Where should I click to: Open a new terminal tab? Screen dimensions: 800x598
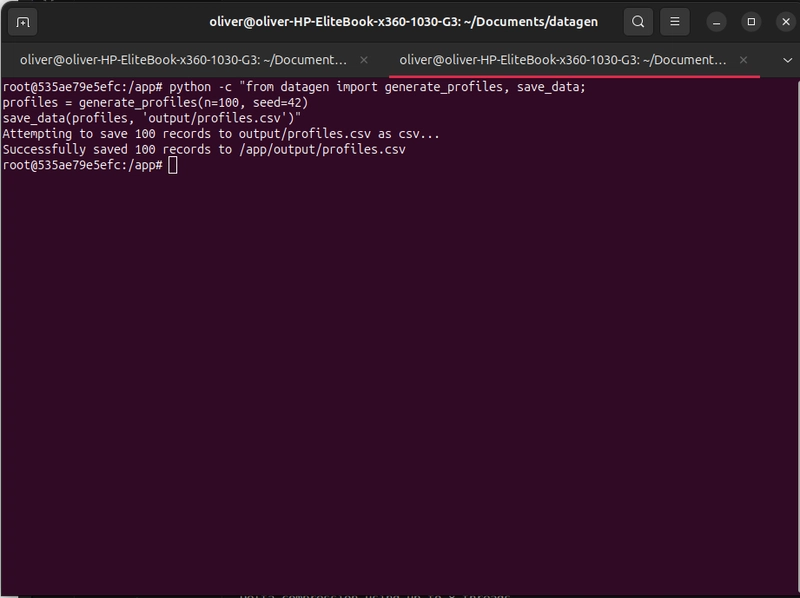pyautogui.click(x=23, y=21)
